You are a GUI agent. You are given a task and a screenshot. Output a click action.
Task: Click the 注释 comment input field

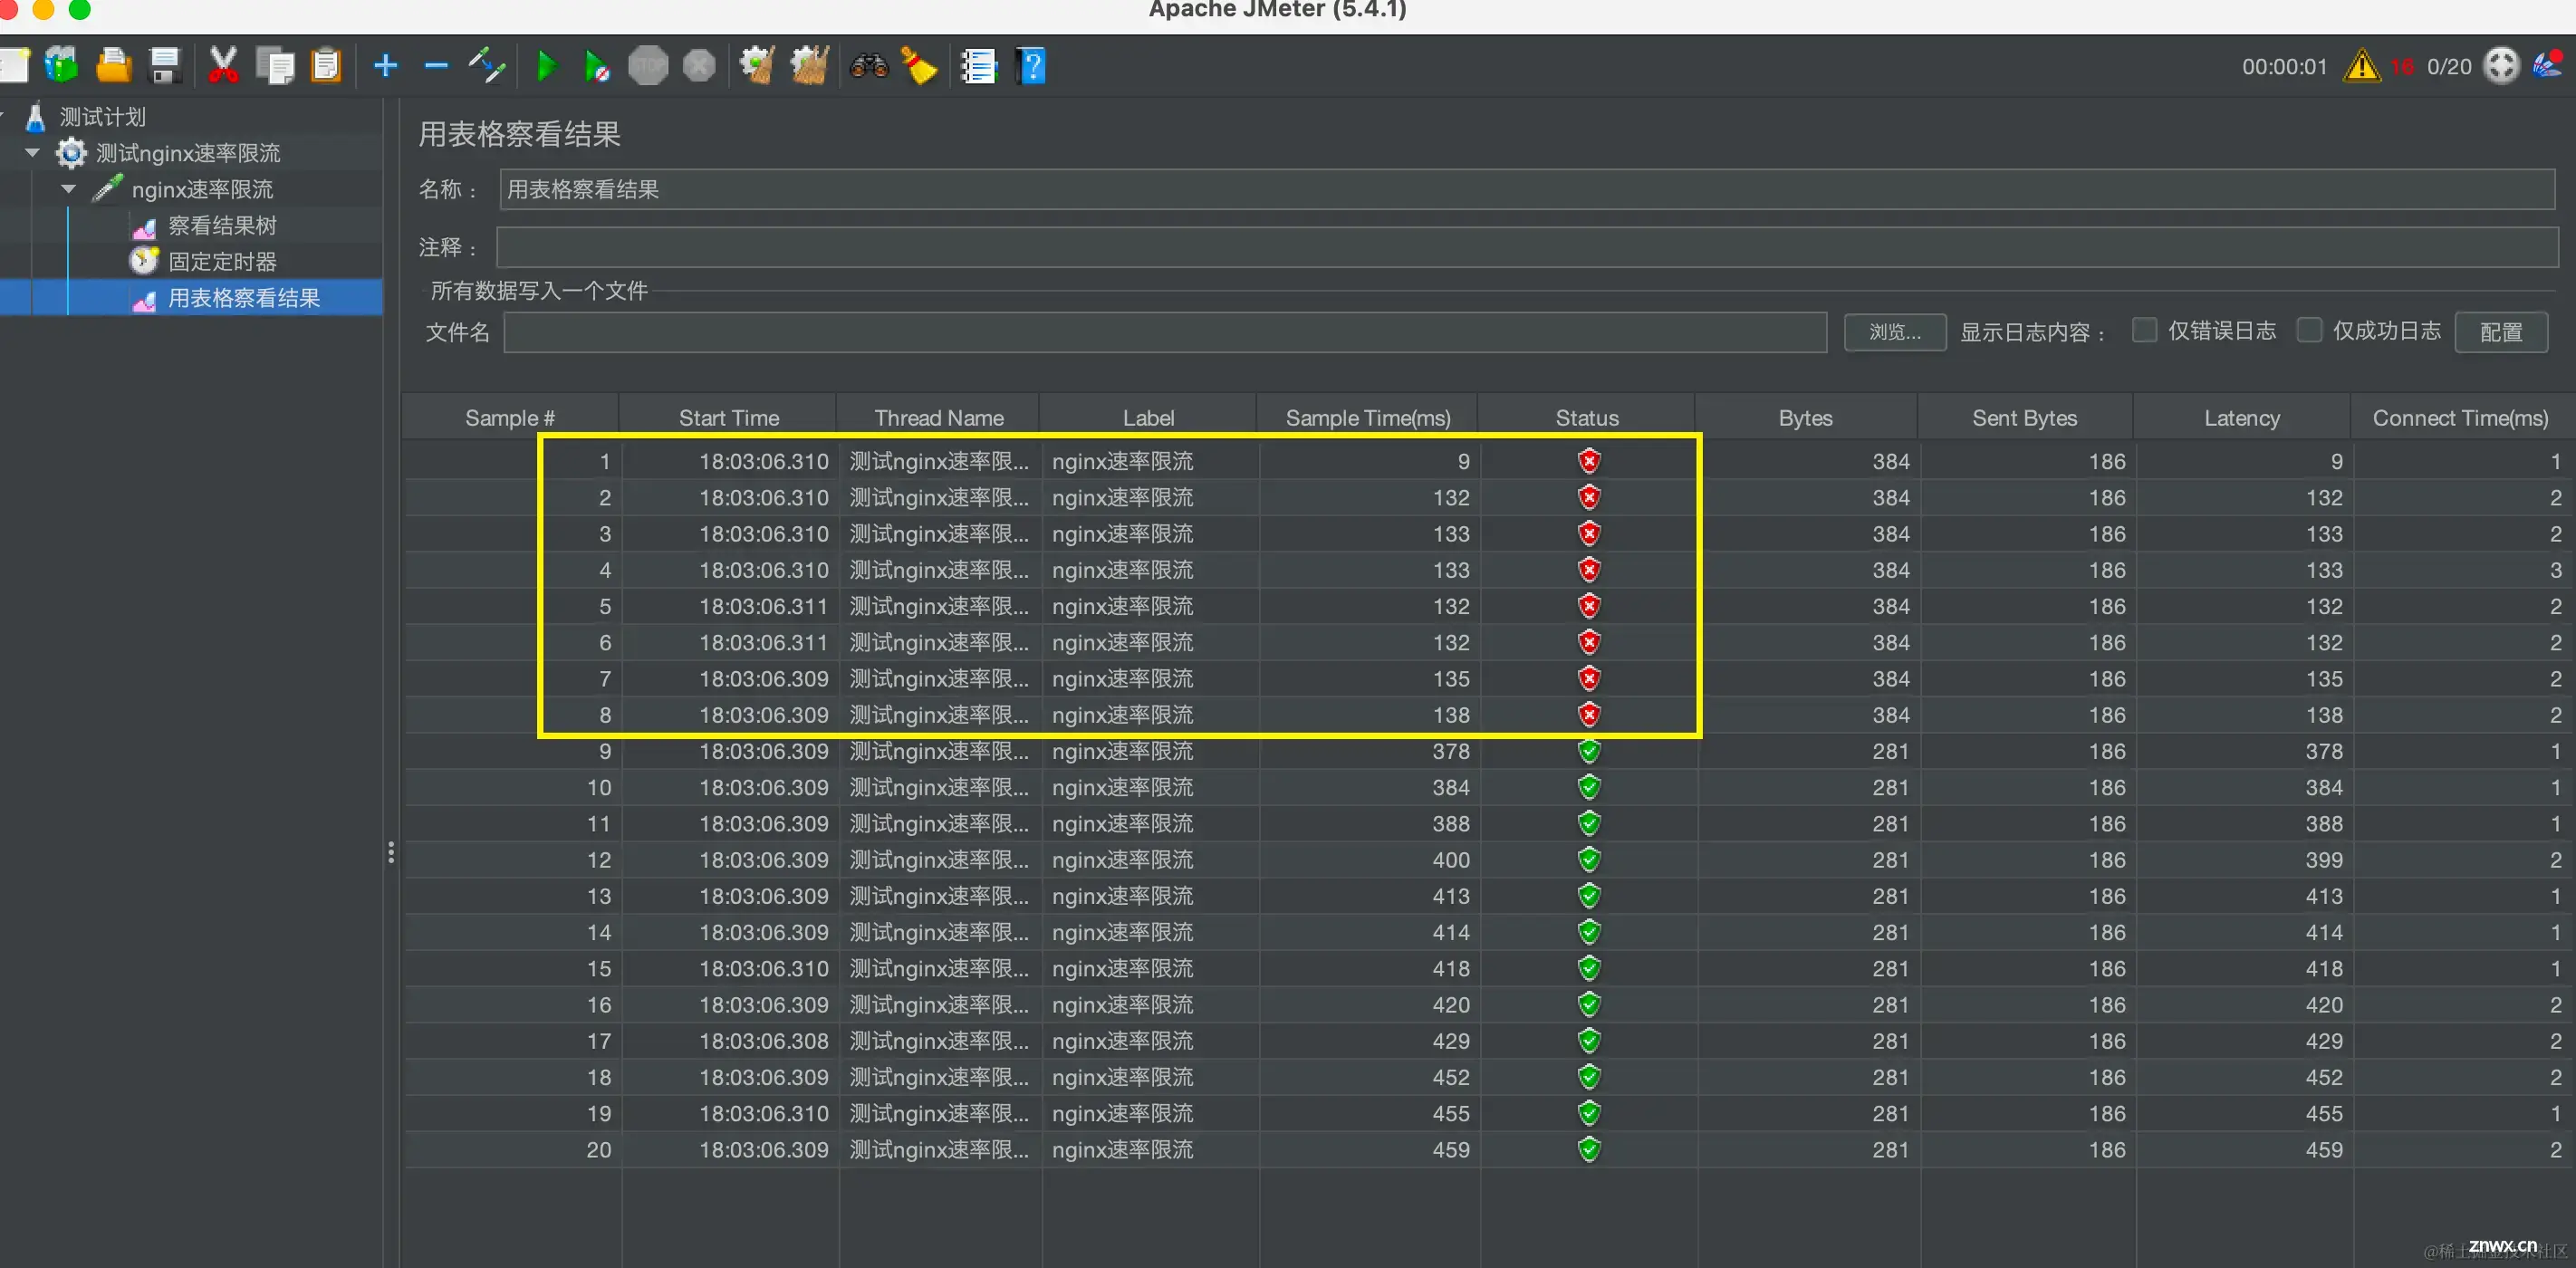(x=1527, y=247)
